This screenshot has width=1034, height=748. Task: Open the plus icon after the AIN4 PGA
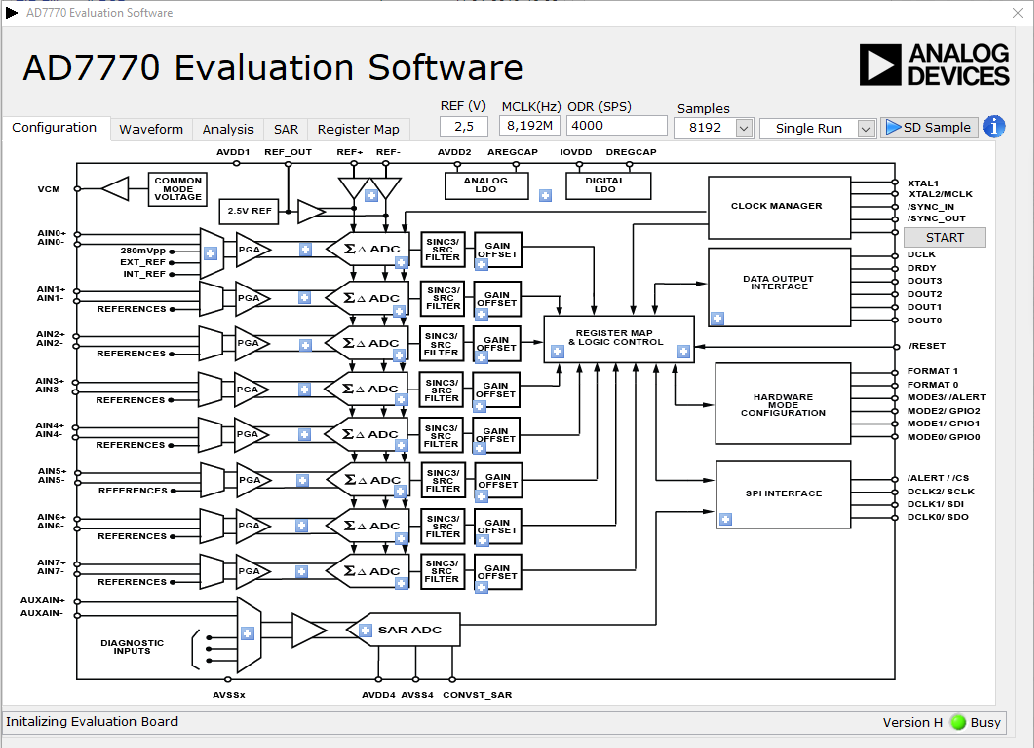(304, 434)
